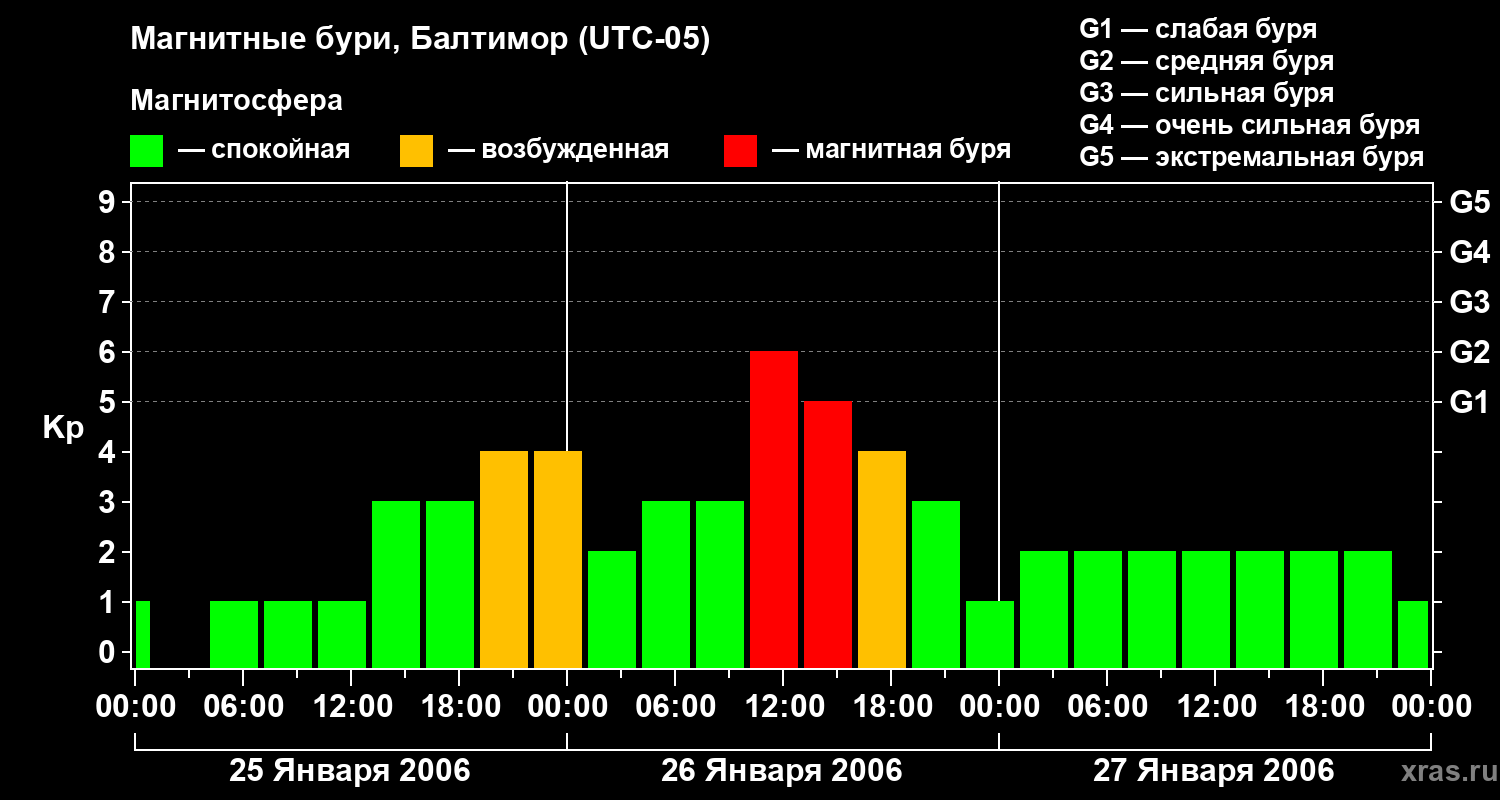Select the "27 Января 2006" date label

(x=1214, y=771)
